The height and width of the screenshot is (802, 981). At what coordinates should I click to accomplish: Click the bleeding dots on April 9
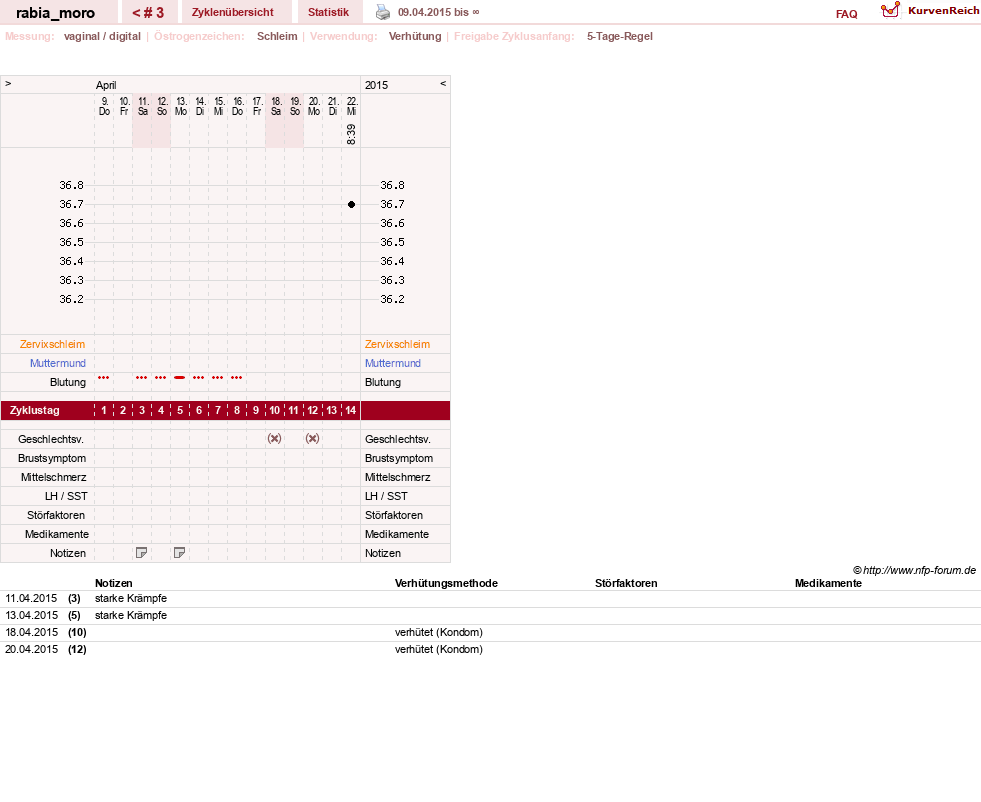tap(104, 378)
